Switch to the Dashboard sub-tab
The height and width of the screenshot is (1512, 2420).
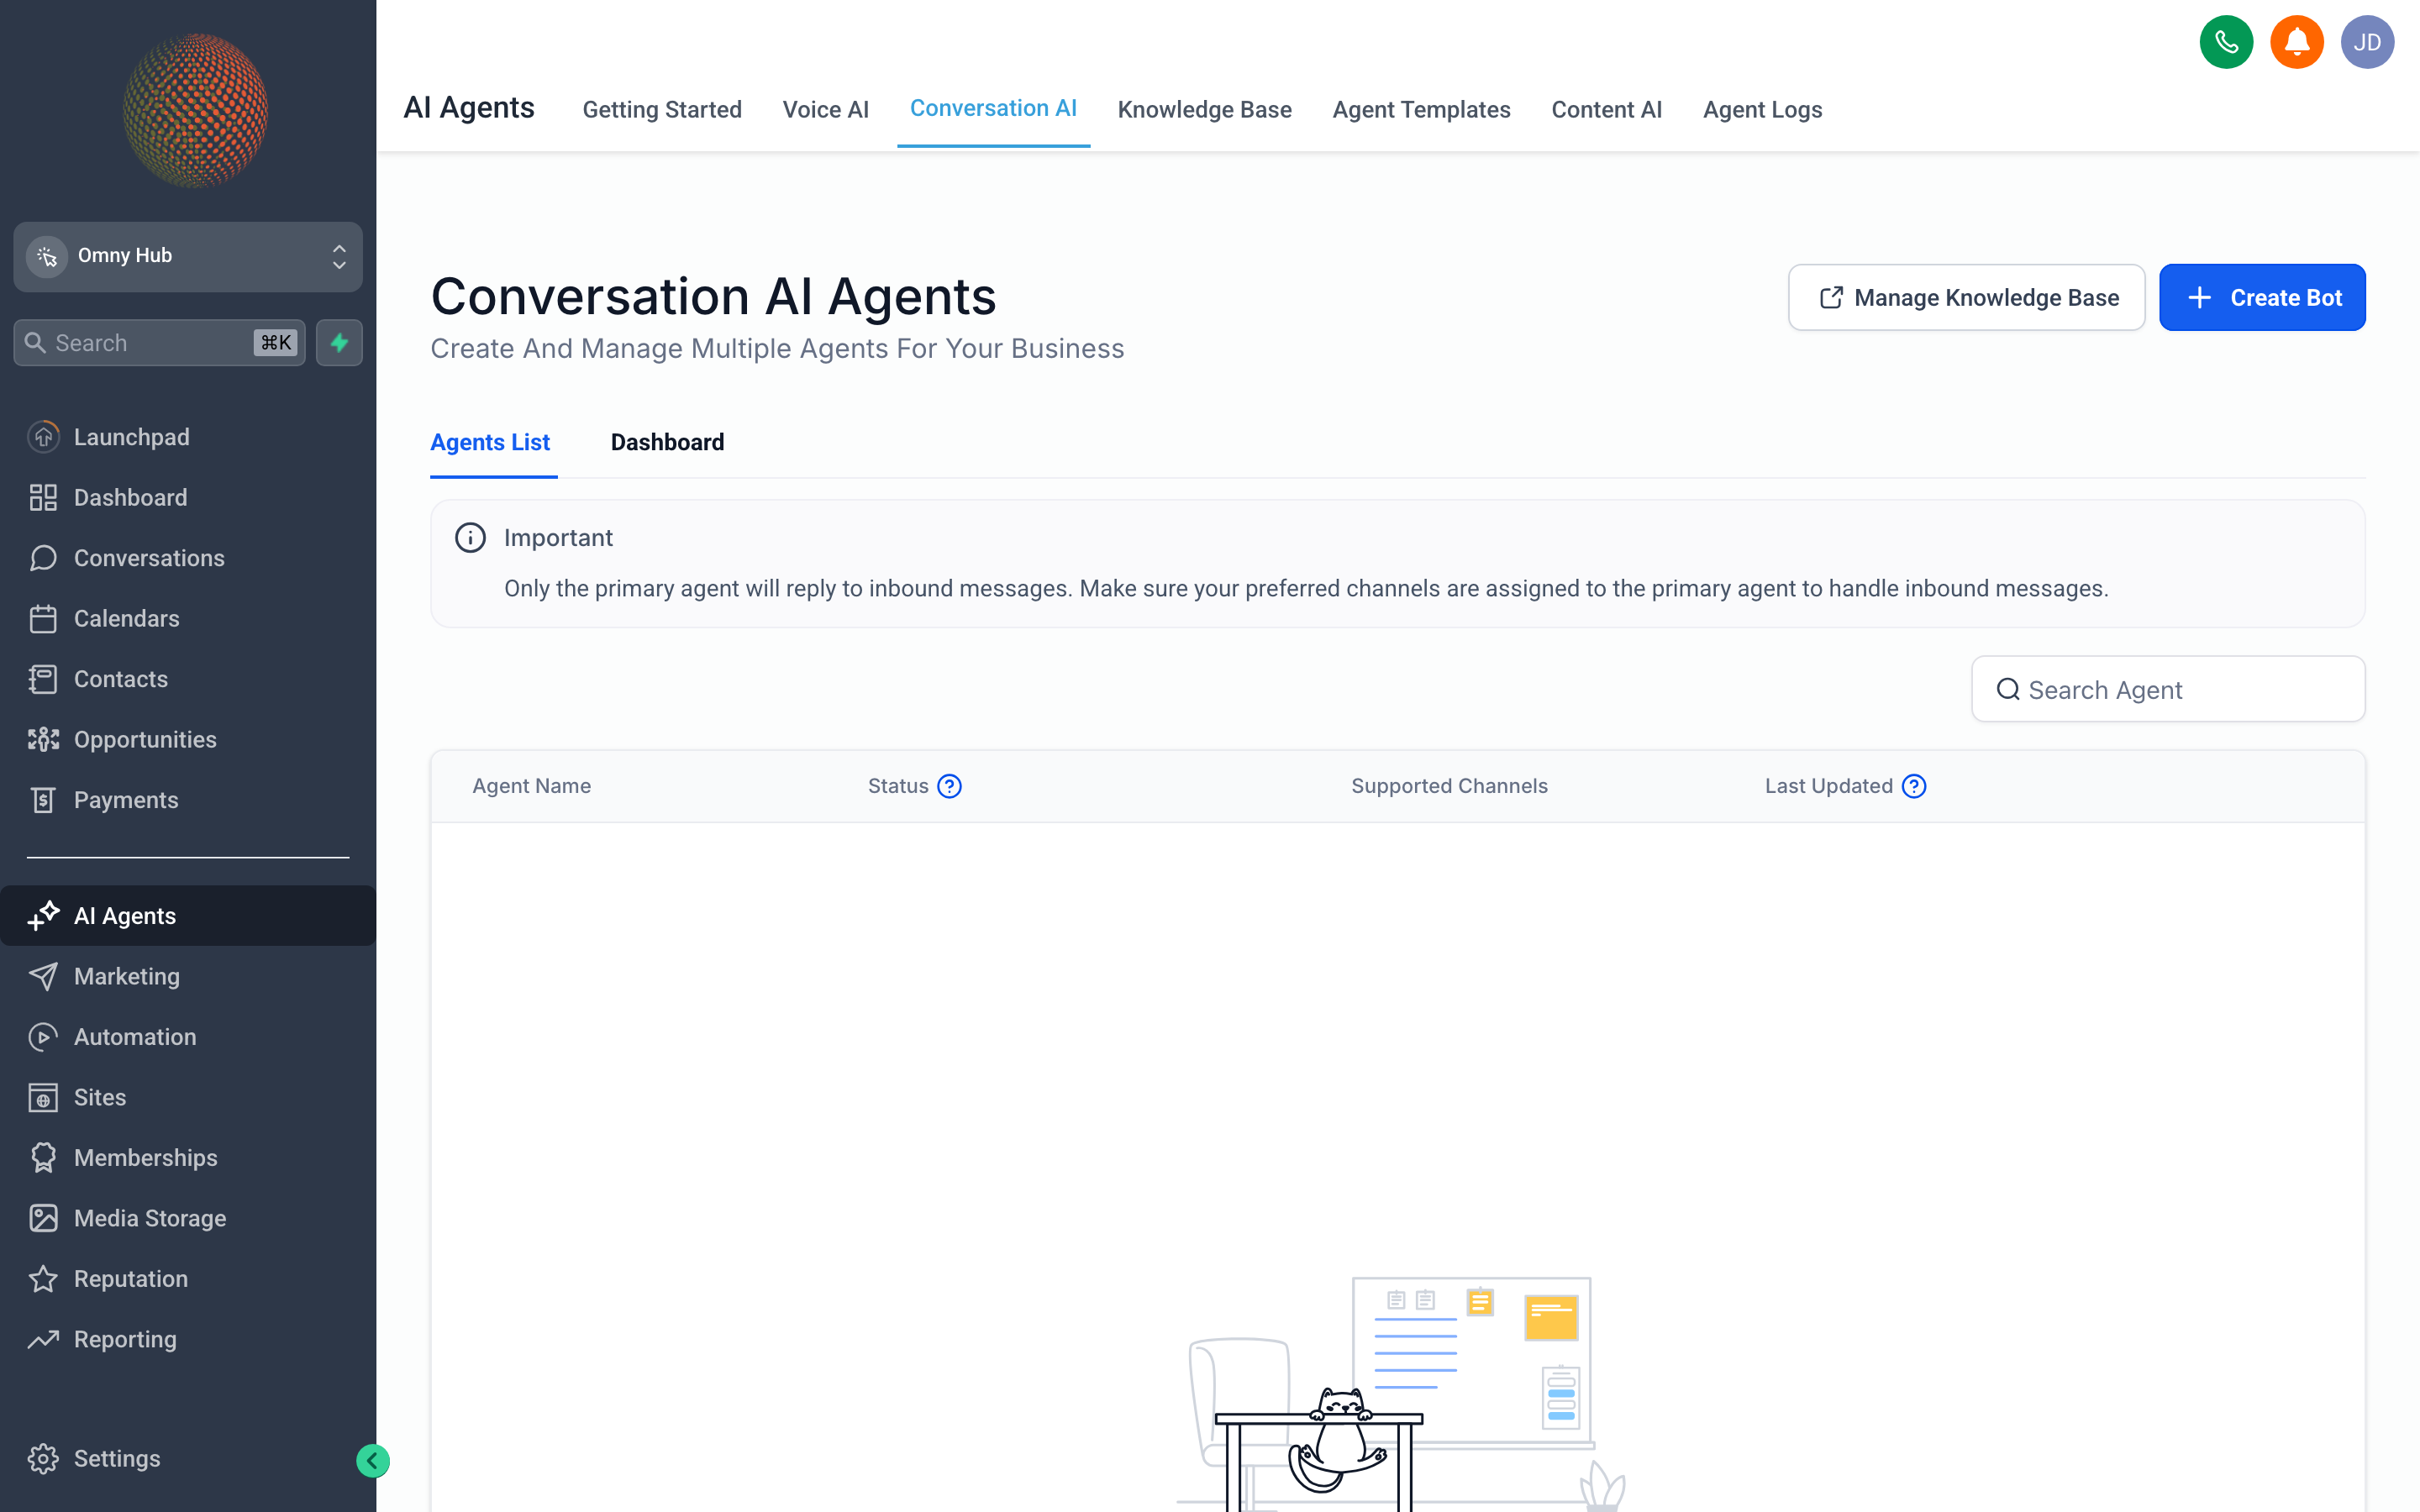[x=667, y=442]
